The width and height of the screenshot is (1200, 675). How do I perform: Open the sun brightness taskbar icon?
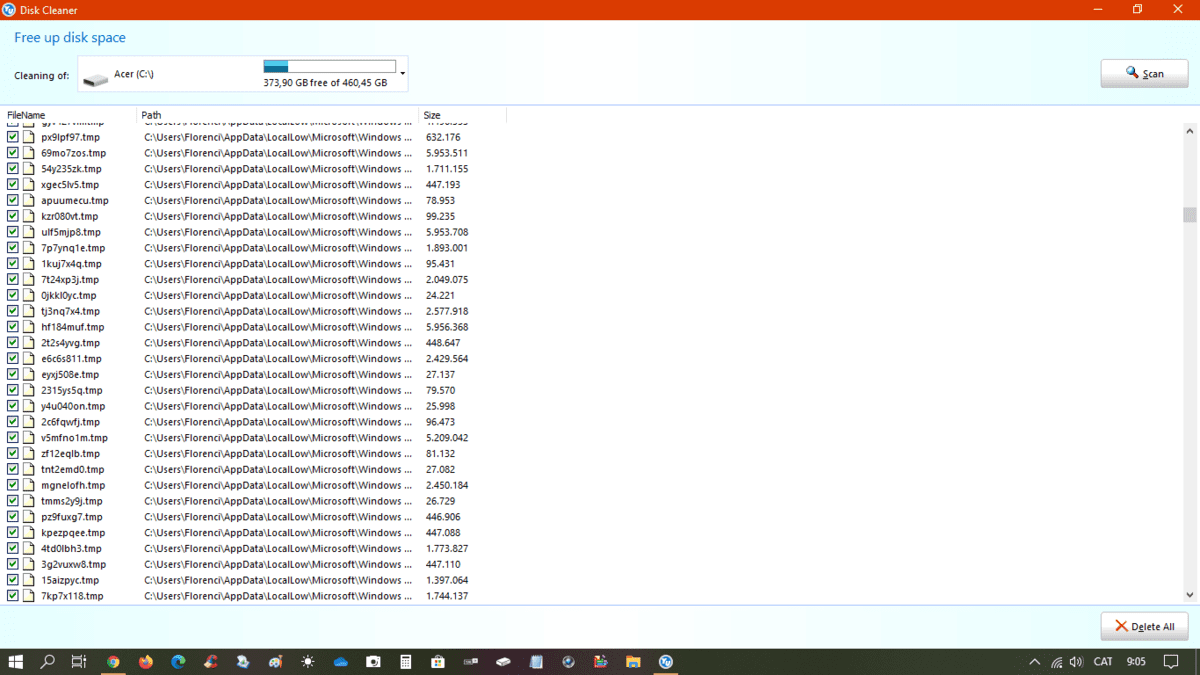click(x=308, y=662)
